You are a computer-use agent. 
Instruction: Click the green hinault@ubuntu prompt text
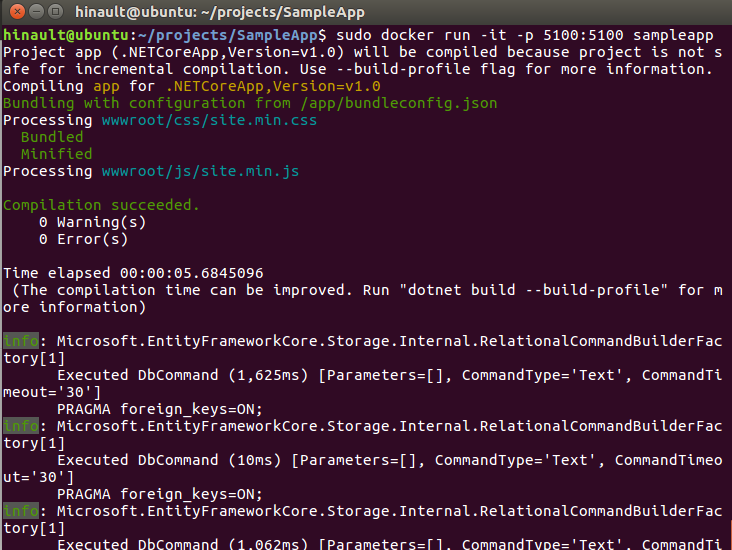click(62, 35)
